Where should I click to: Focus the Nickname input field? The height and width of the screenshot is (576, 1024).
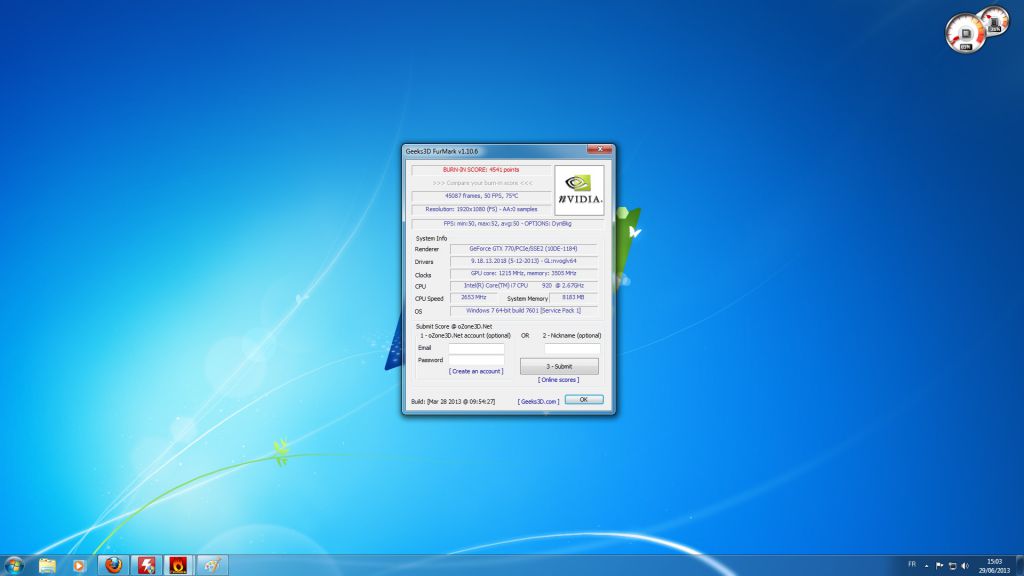572,349
